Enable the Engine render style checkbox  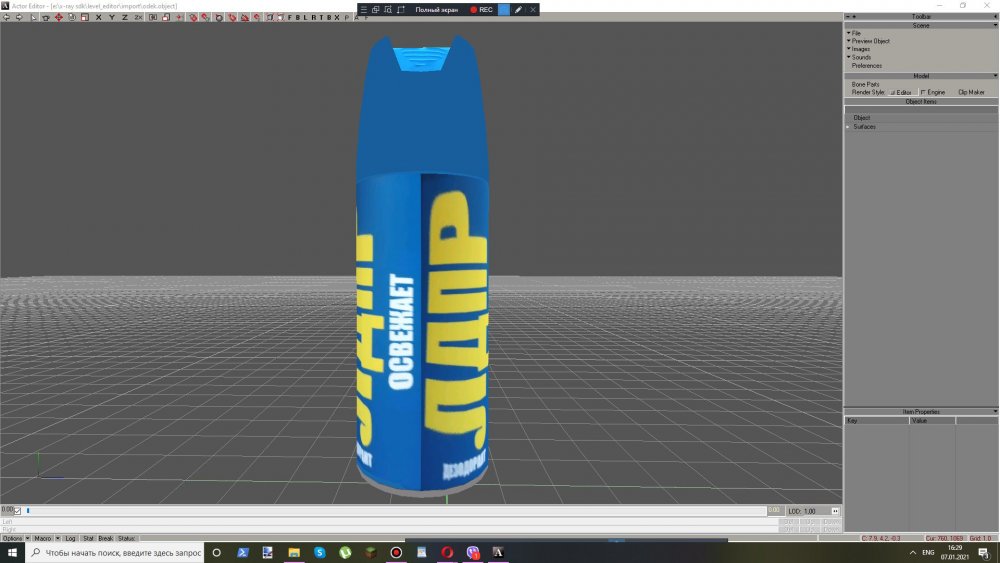923,92
